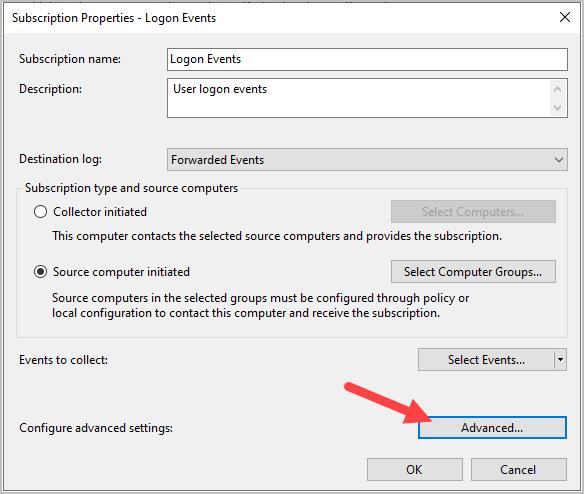Click the title 'Subscription Properties - Logon Events'
Viewport: 584px width, 494px height.
pyautogui.click(x=114, y=18)
